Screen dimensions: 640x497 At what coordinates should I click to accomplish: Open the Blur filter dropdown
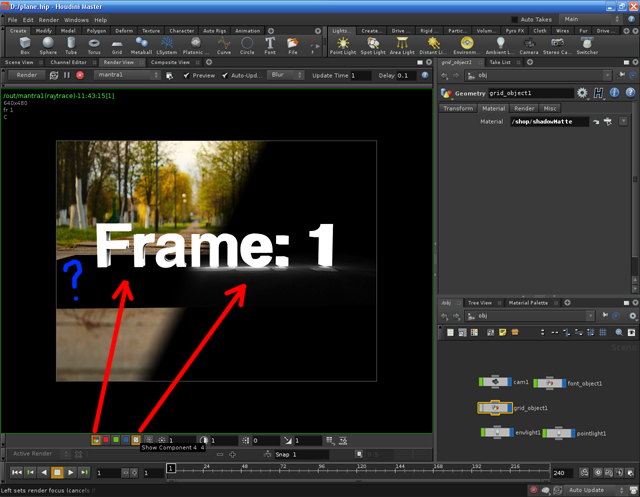[x=287, y=76]
